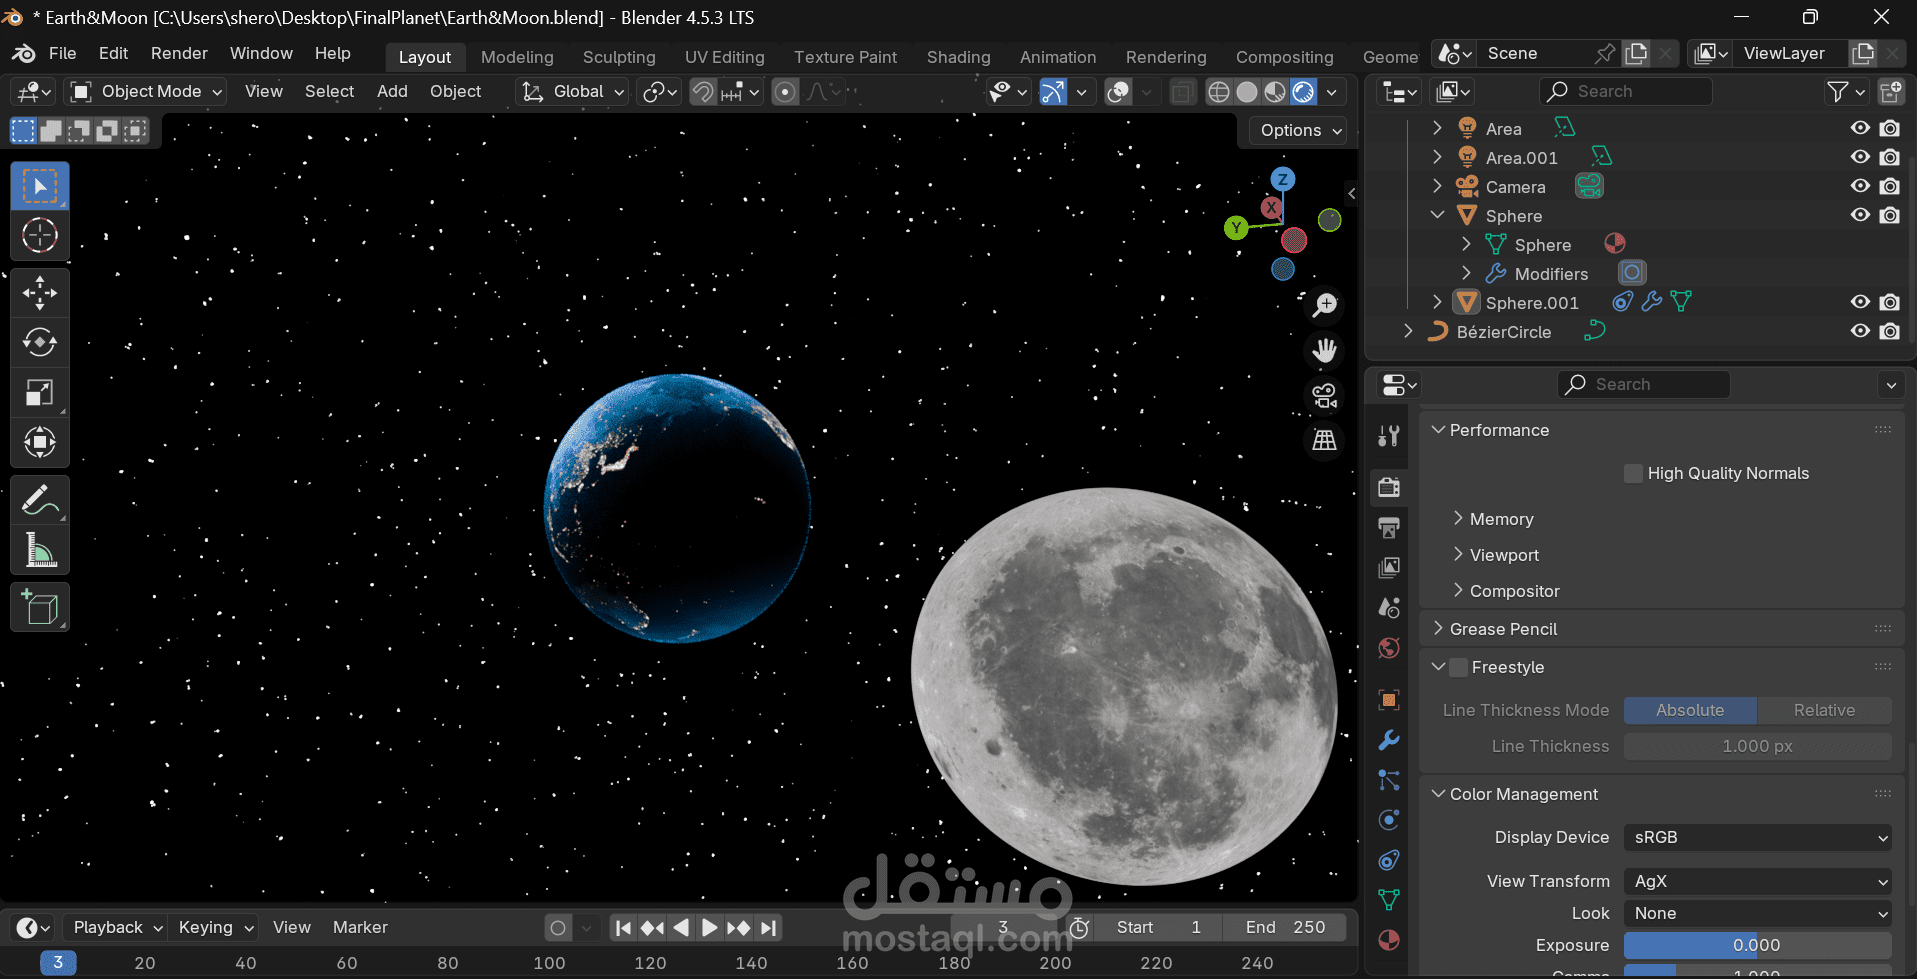Toggle snapping magnet button
1917x979 pixels.
[x=703, y=92]
